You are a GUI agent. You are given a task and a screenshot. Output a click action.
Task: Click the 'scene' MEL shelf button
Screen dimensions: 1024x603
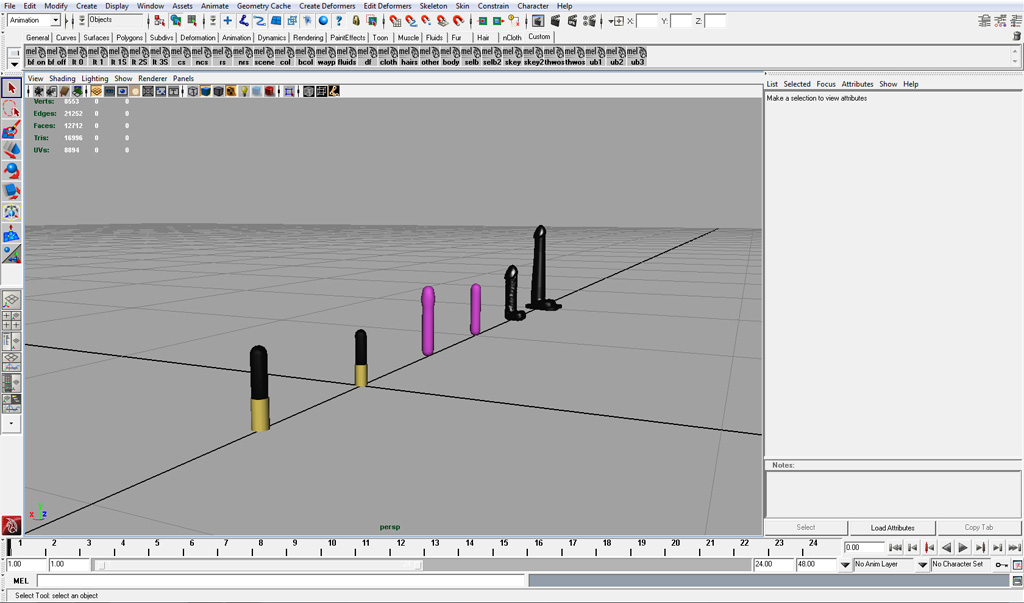click(264, 56)
